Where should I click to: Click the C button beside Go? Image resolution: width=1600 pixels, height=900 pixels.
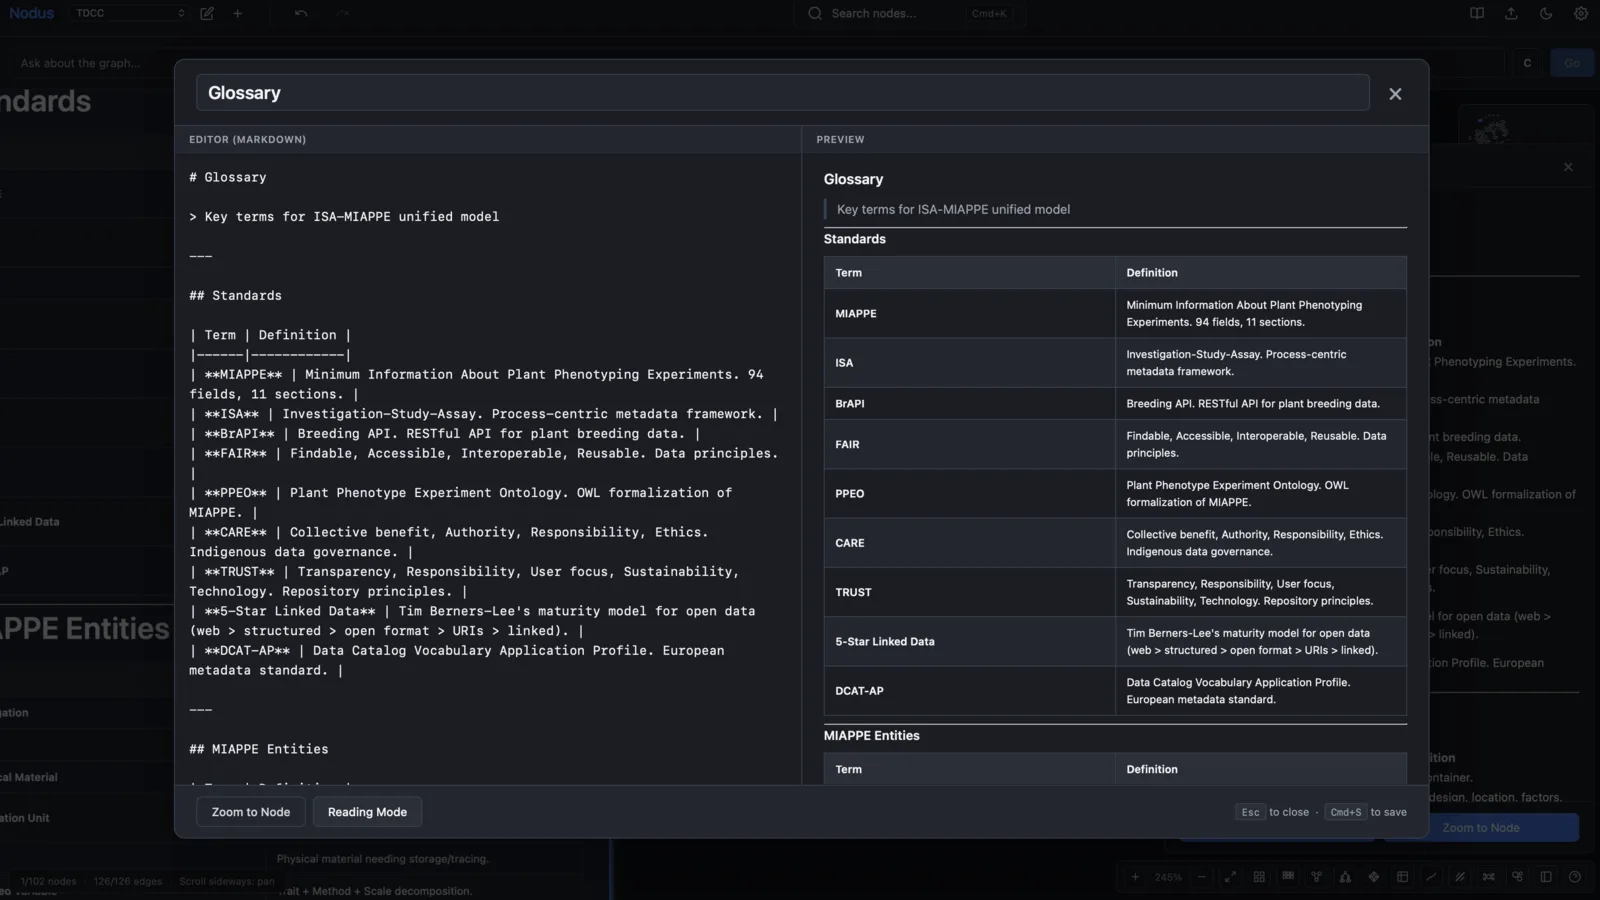[x=1527, y=63]
